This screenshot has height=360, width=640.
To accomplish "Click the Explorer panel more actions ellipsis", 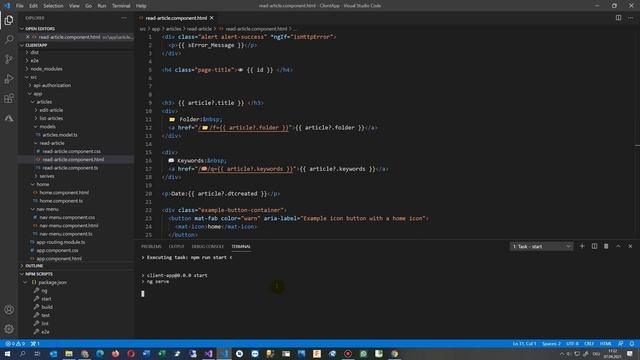I will click(x=124, y=18).
